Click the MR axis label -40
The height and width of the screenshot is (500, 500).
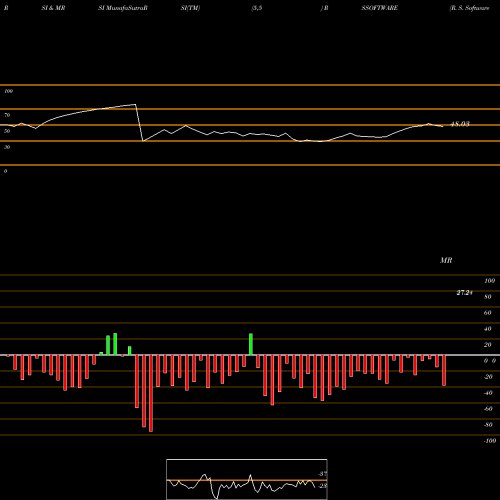click(488, 393)
